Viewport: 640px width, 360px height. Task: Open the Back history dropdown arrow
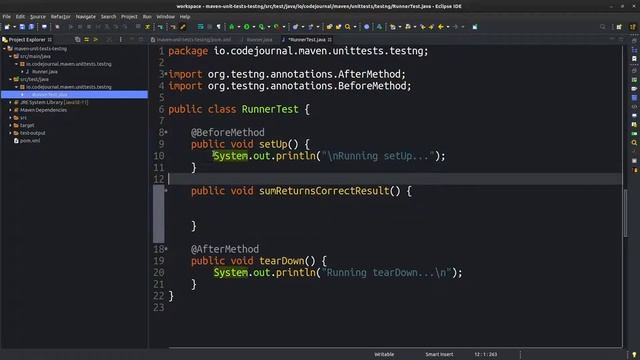(448, 27)
